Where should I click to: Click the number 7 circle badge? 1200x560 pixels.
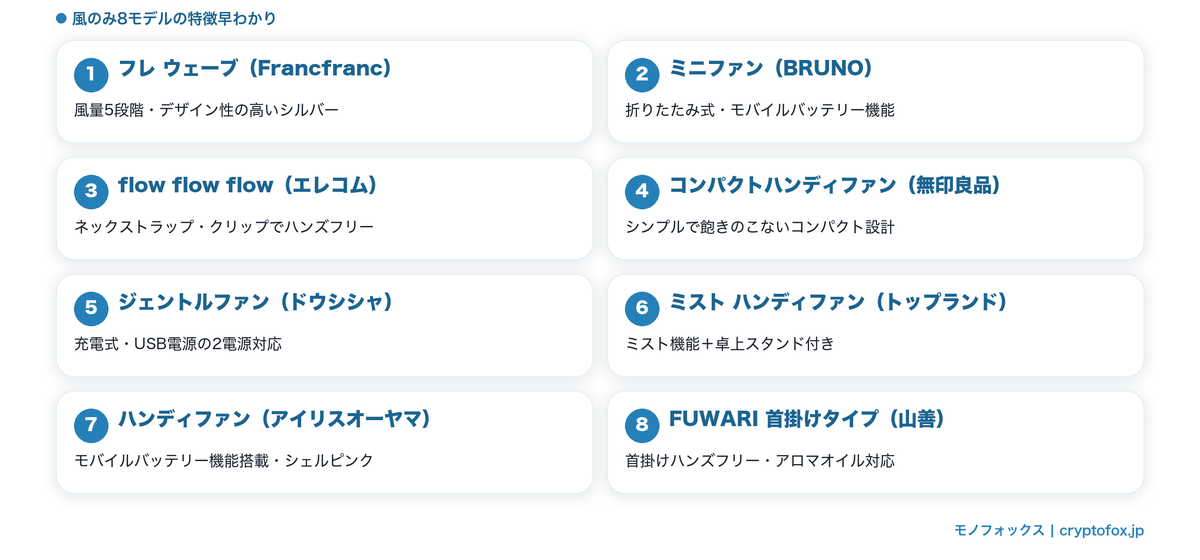click(x=91, y=425)
